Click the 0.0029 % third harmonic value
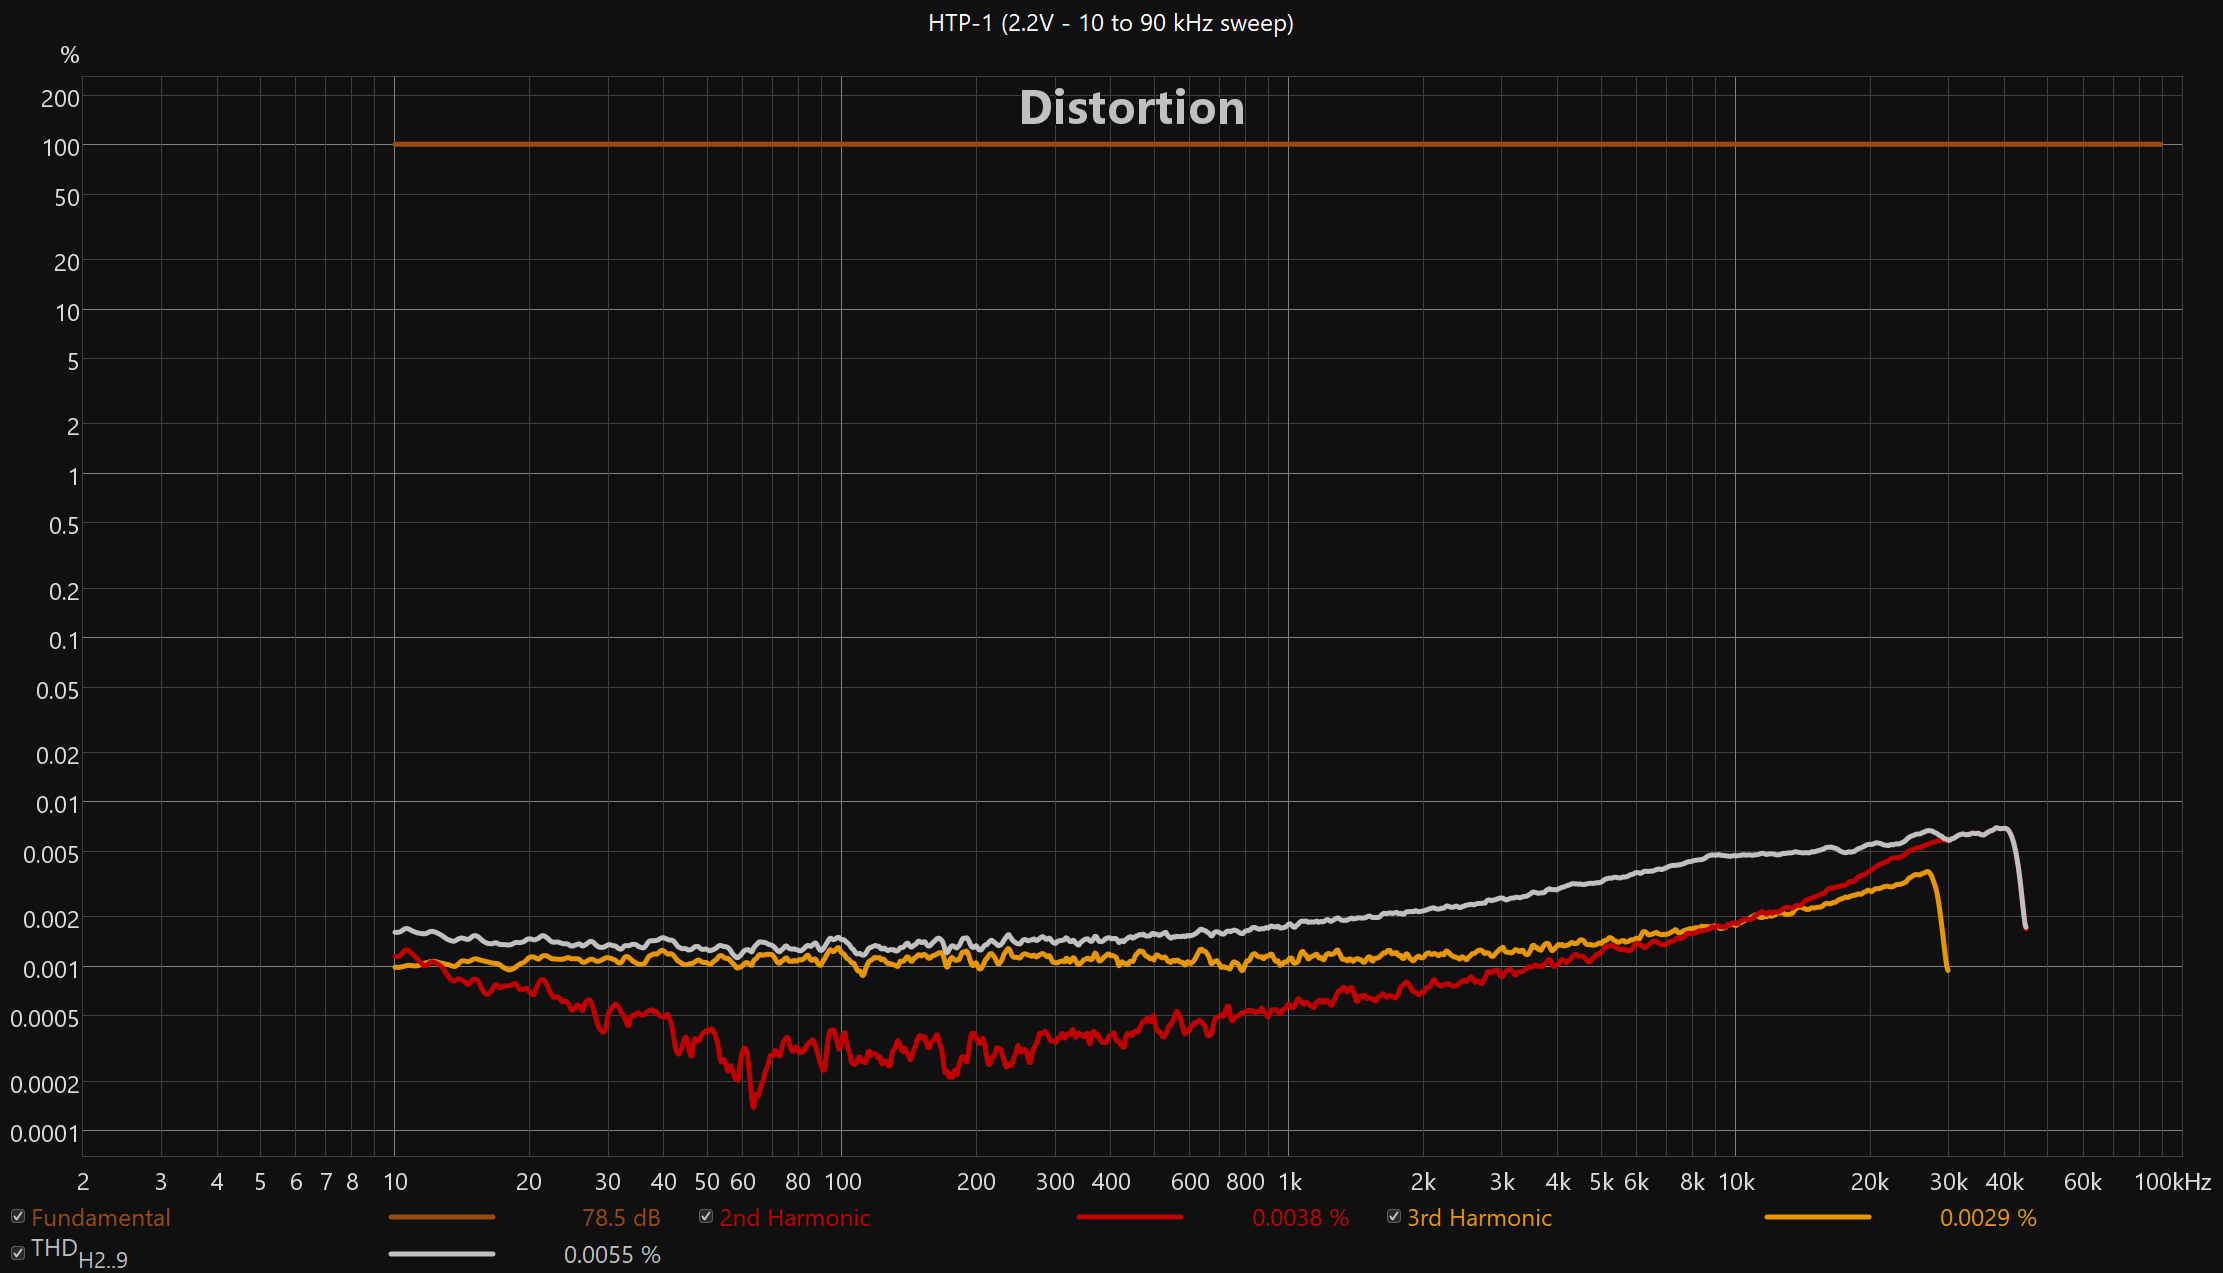The width and height of the screenshot is (2223, 1273). tap(1988, 1218)
